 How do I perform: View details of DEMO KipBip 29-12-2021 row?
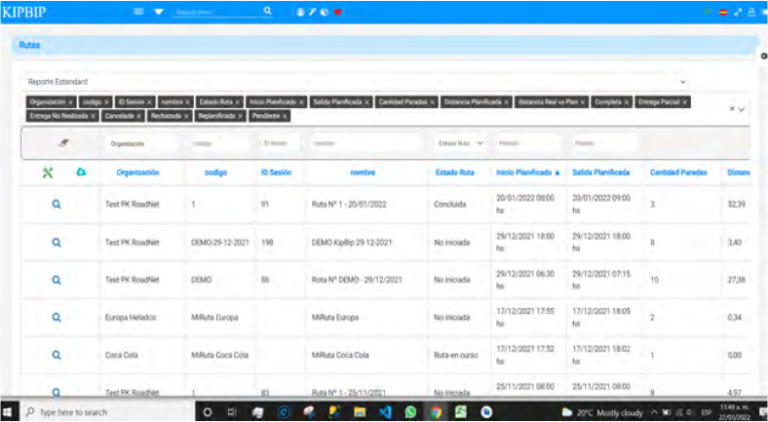click(56, 242)
